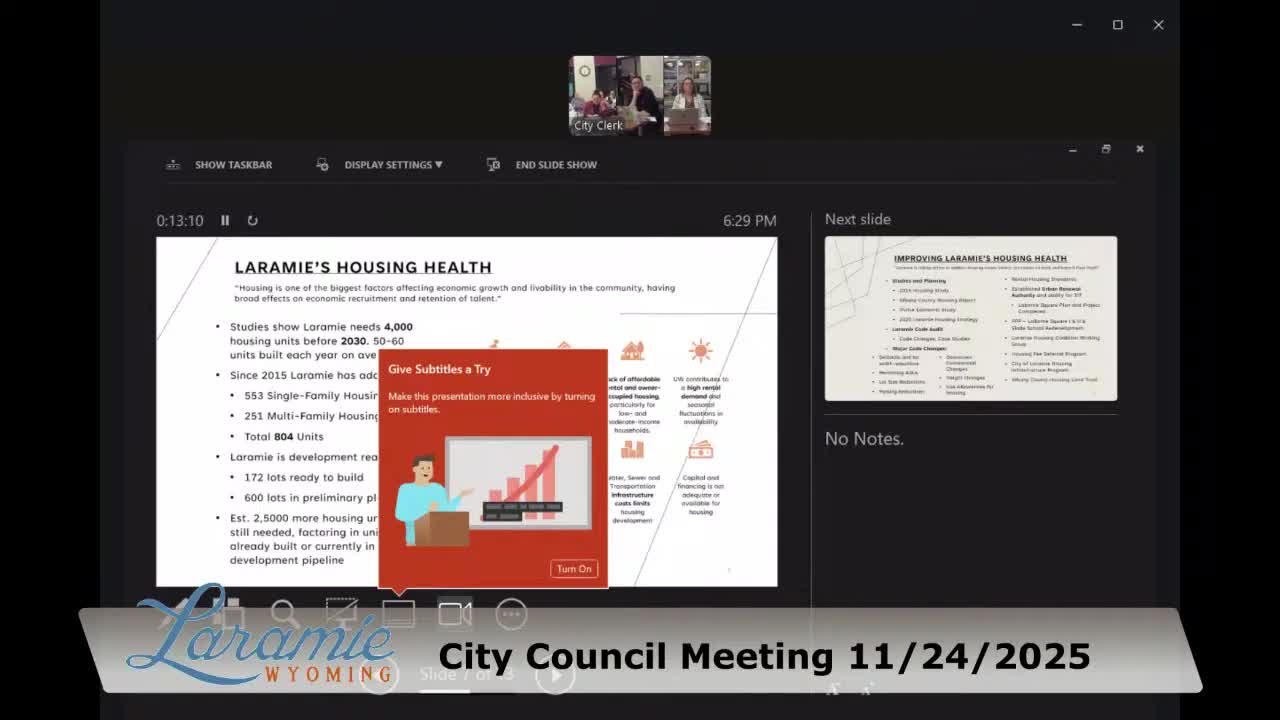Close the outer video window

click(x=1158, y=25)
